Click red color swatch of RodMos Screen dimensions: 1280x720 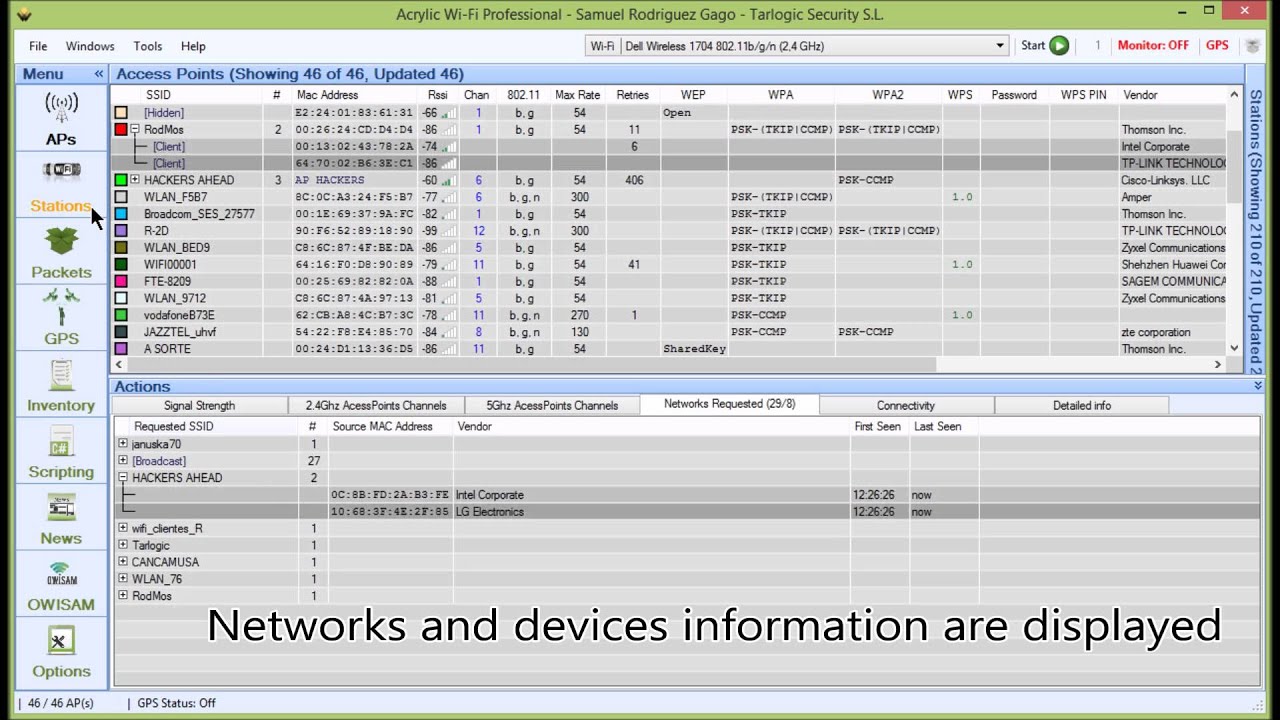(121, 130)
